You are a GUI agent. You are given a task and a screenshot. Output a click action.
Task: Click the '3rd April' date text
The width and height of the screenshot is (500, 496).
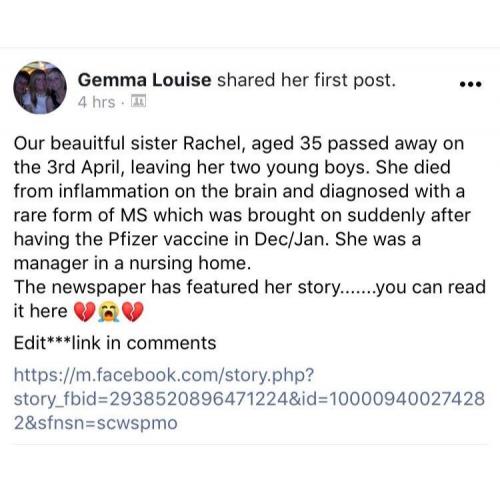86,167
